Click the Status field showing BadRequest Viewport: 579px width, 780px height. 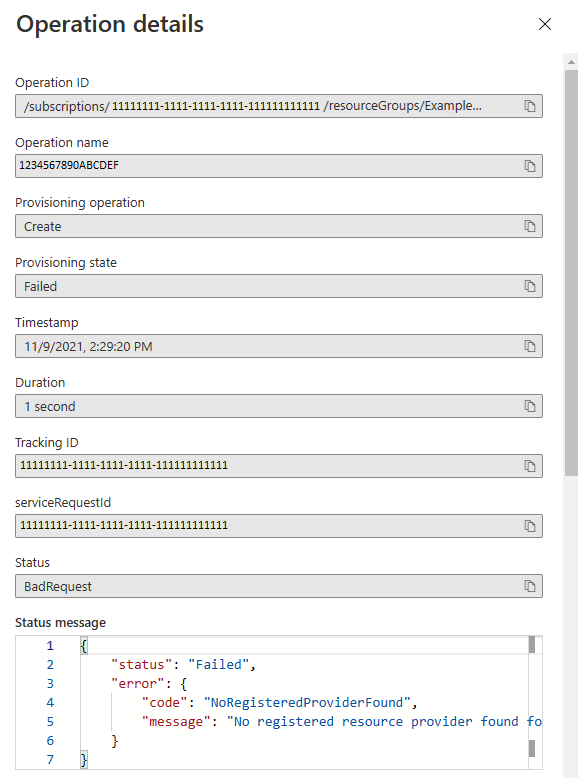(279, 586)
